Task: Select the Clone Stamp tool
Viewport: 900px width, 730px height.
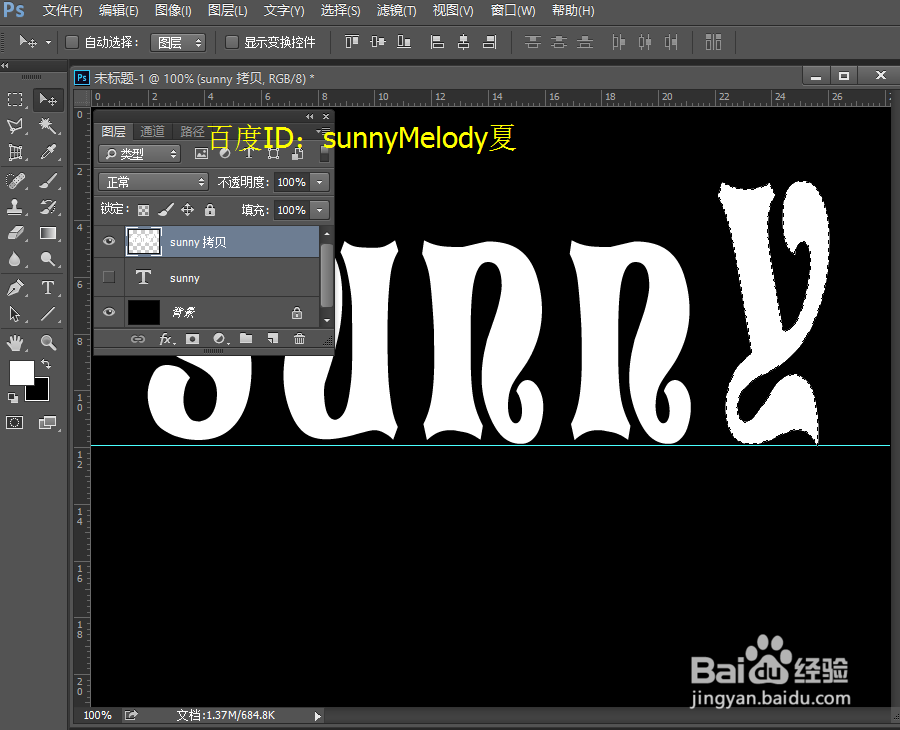Action: 15,207
